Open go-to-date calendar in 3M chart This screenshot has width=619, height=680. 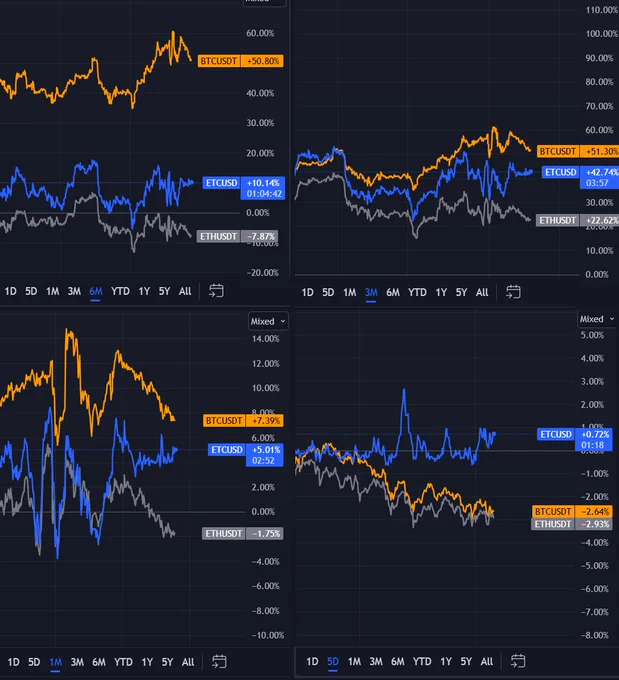point(513,292)
